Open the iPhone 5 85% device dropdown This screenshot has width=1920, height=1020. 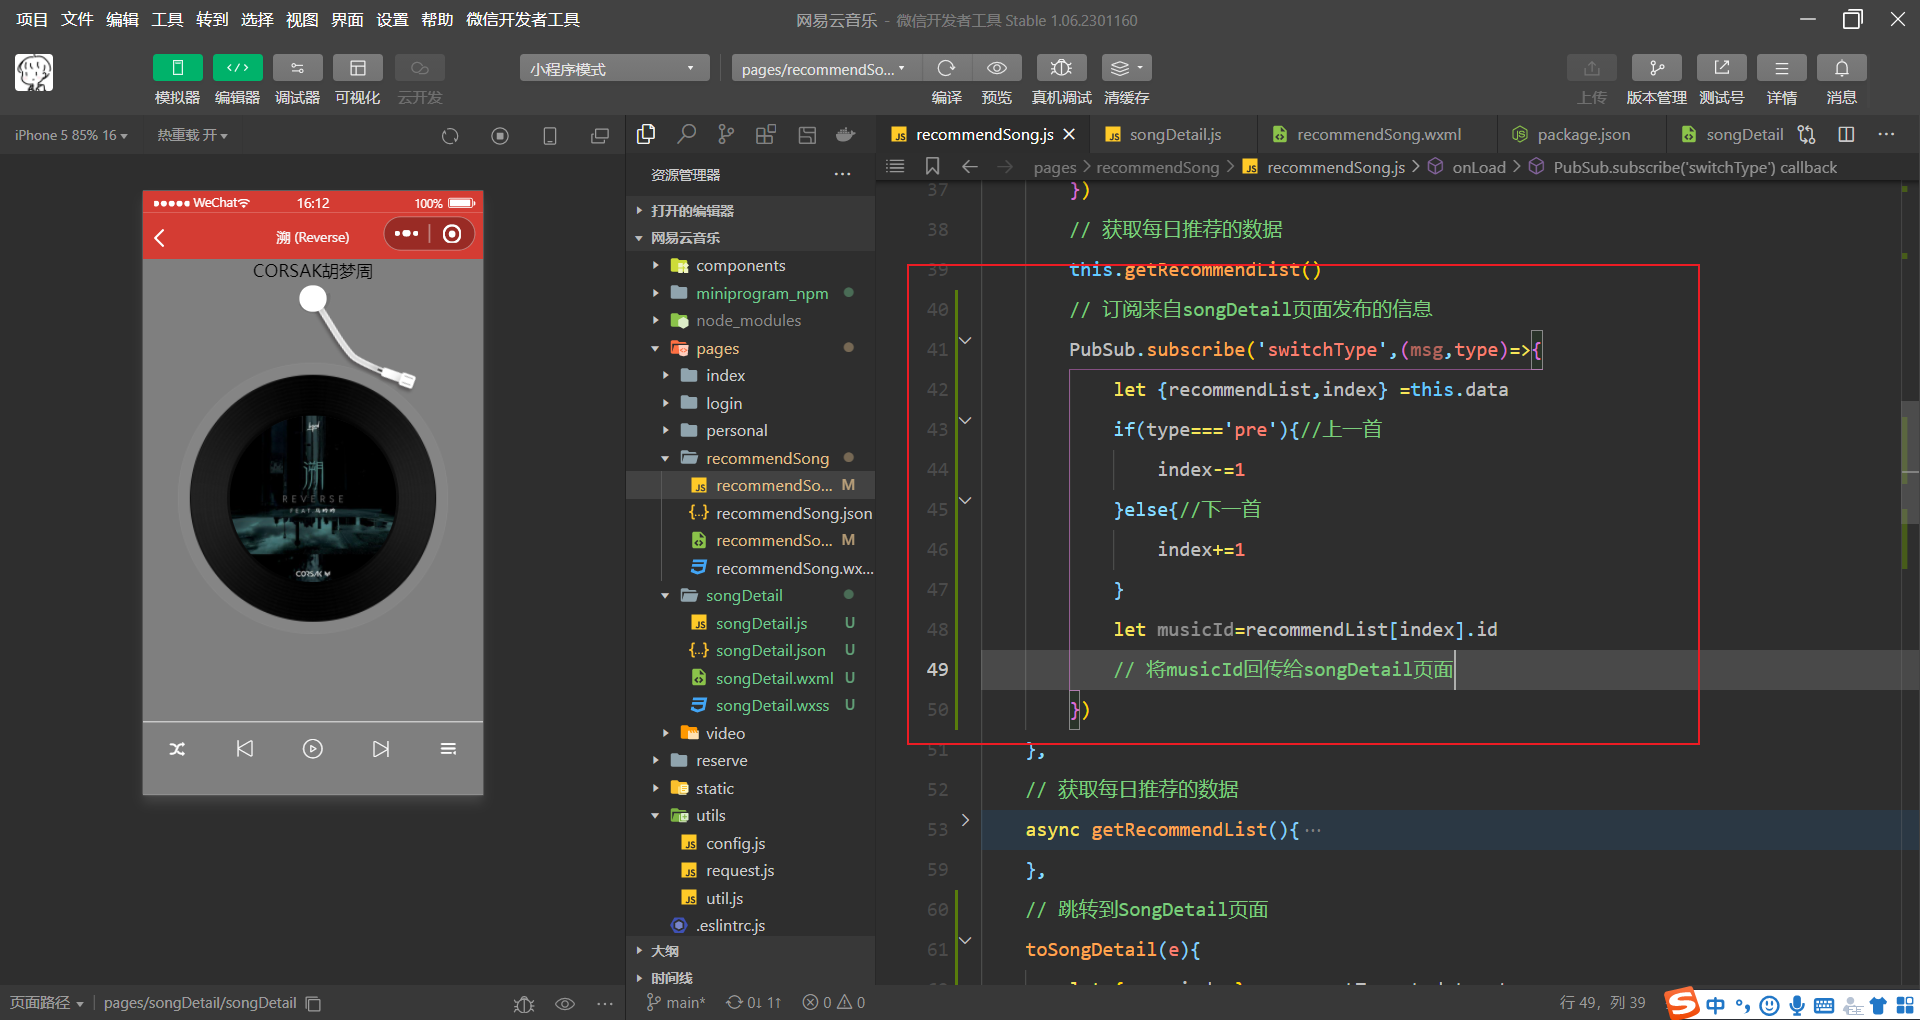click(x=71, y=135)
